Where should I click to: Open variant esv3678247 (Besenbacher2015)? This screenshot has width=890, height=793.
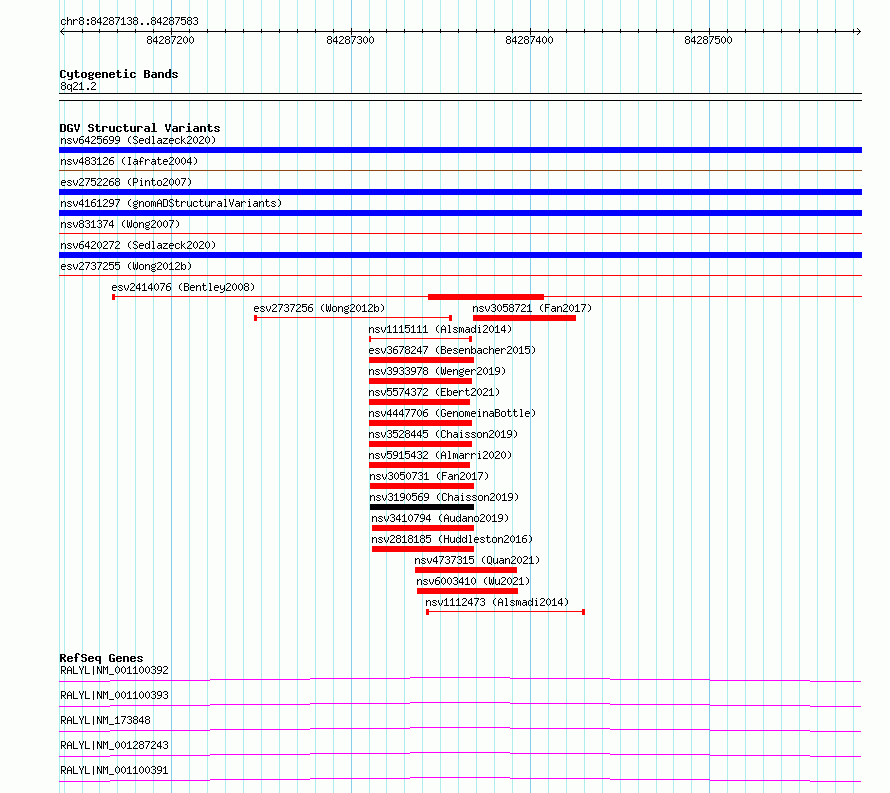coord(452,350)
